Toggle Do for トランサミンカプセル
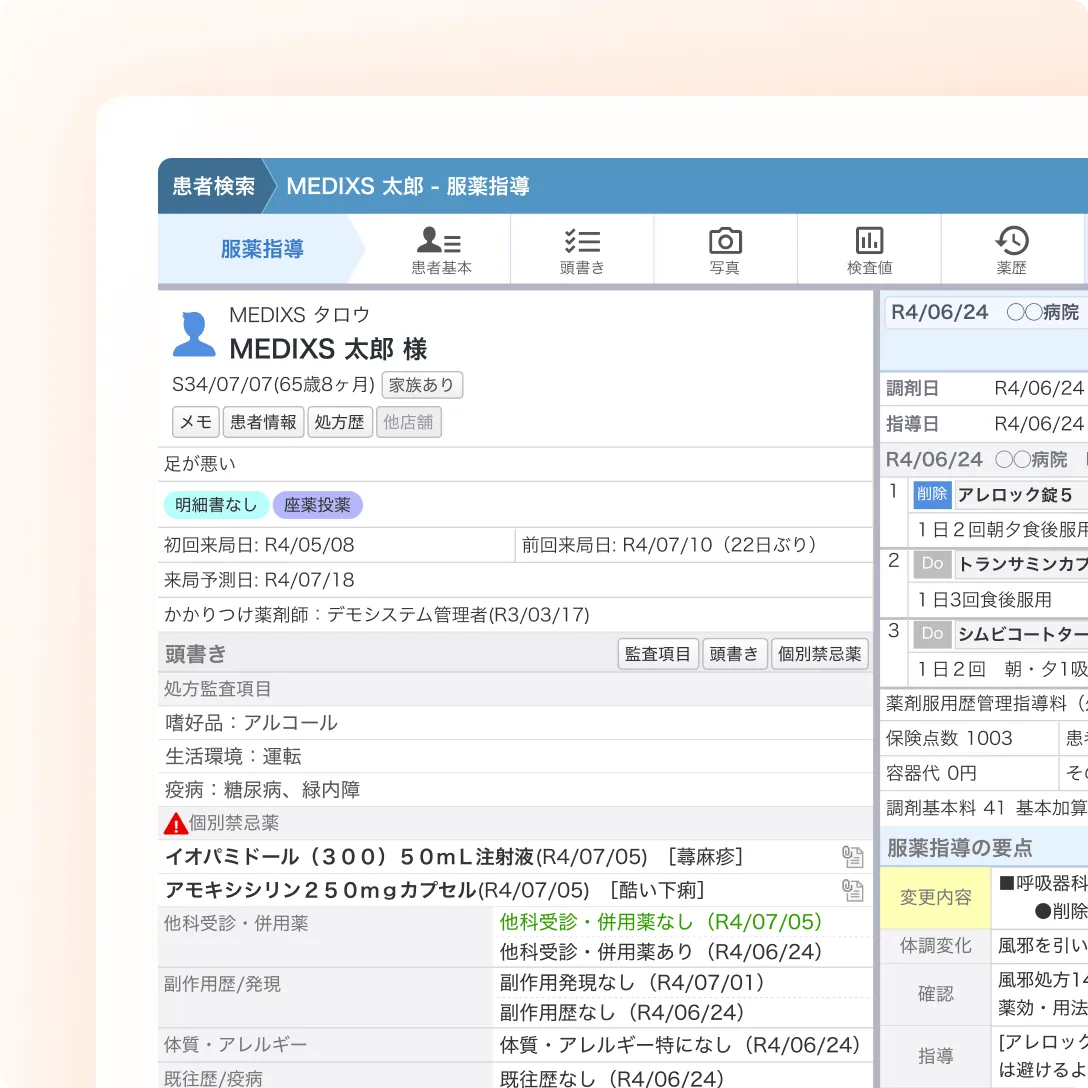Screen dimensions: 1088x1088 pos(931,564)
